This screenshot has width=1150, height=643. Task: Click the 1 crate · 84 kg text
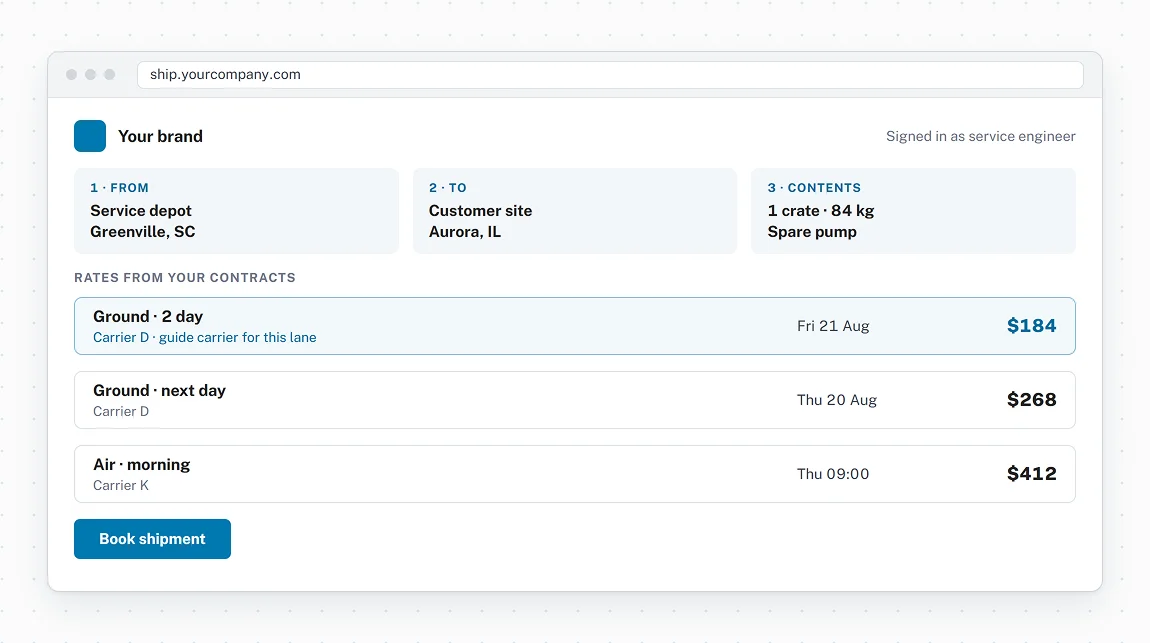[x=821, y=211]
